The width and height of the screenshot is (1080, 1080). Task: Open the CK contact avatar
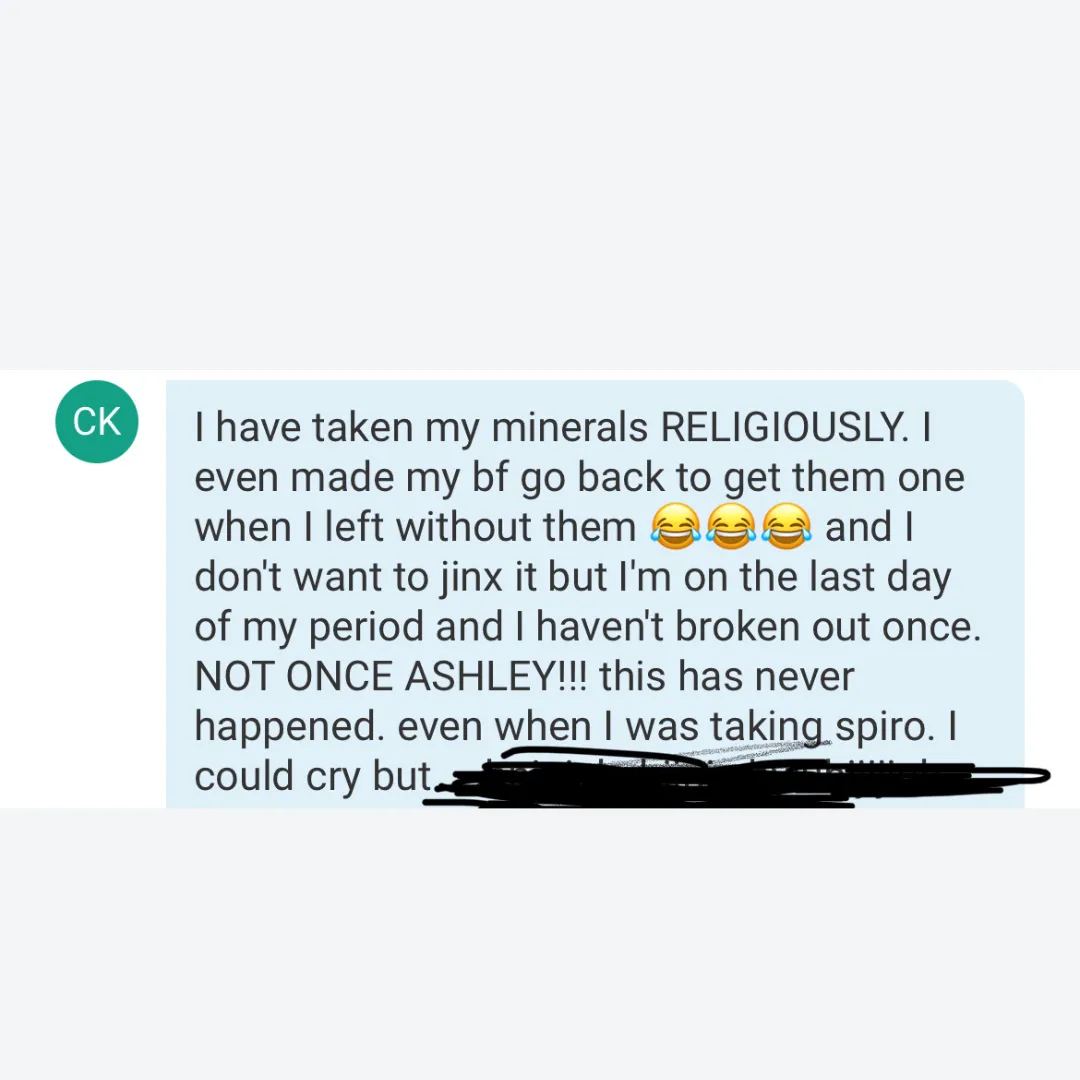(x=96, y=421)
